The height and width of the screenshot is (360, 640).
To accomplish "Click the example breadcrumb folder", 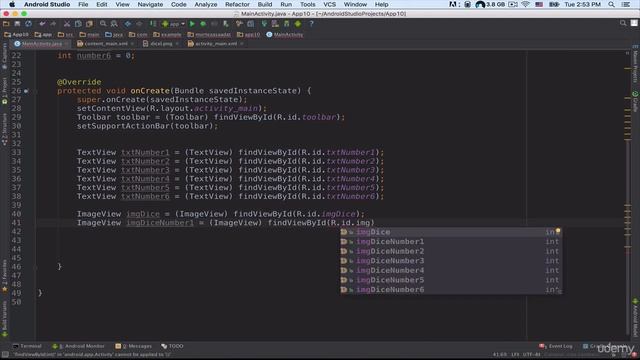I will (x=167, y=35).
